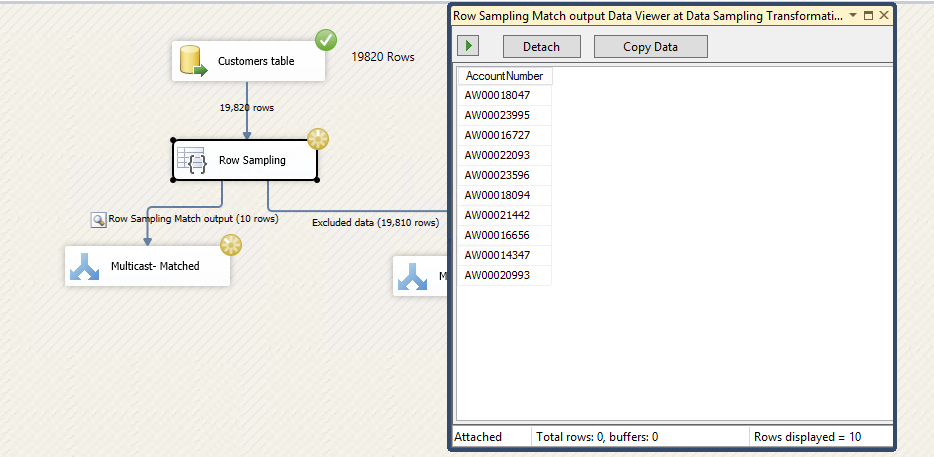Select the row AW00014347

(505, 255)
